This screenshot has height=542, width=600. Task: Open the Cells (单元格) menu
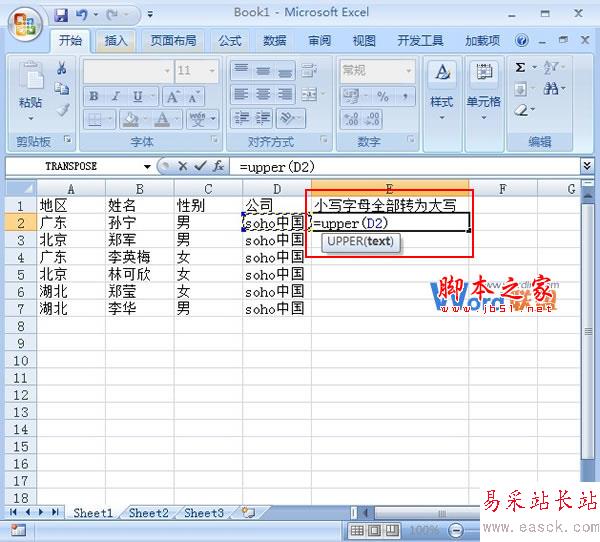(484, 90)
